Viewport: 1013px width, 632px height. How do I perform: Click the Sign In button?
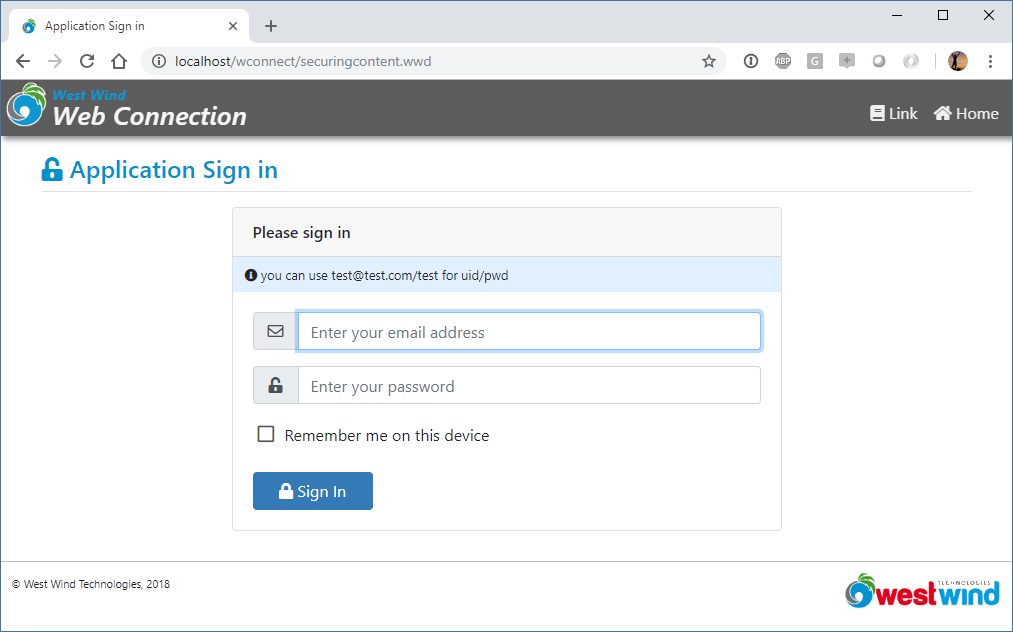(313, 491)
